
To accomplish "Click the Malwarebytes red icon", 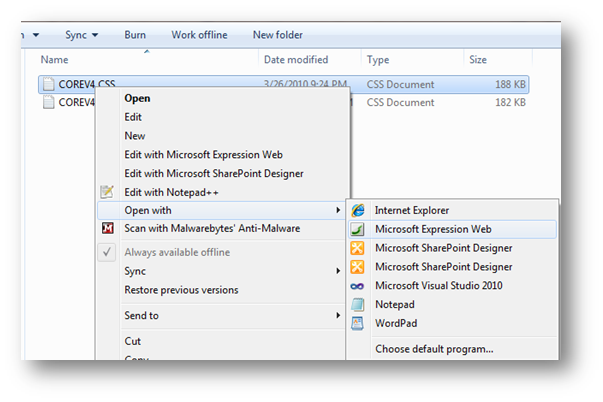I will (x=107, y=228).
